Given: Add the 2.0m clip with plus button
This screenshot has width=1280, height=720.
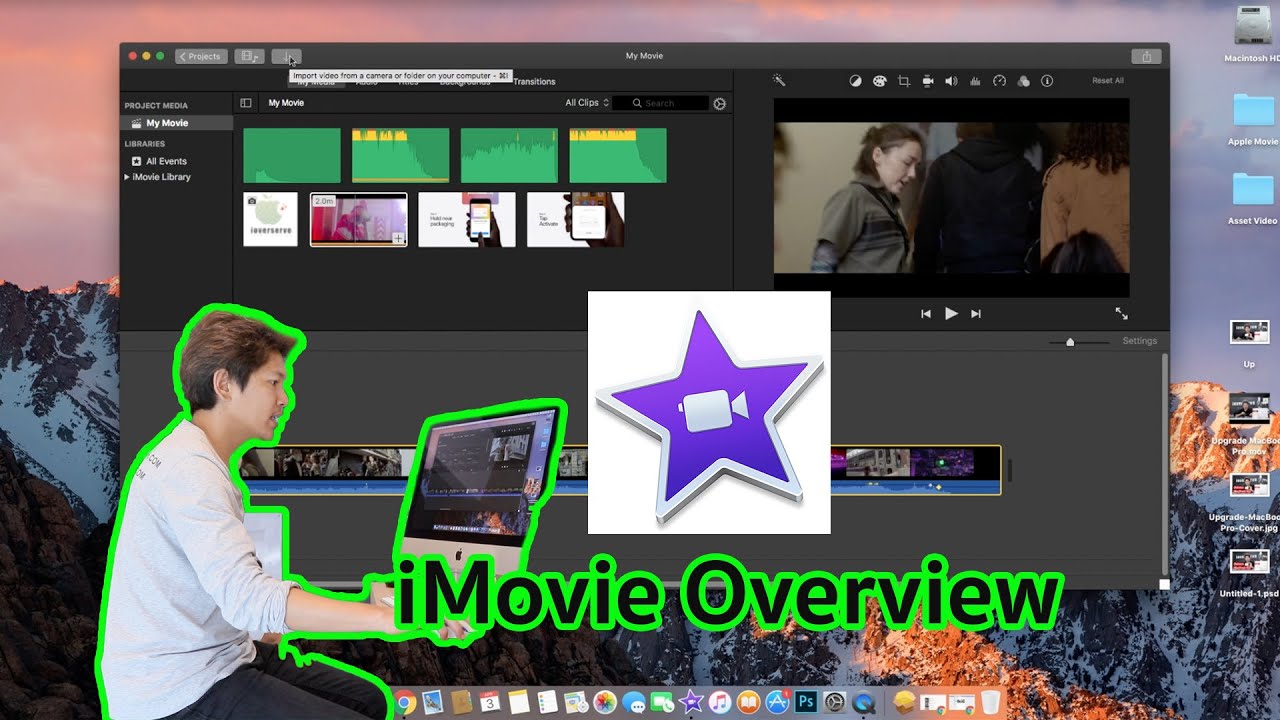Looking at the screenshot, I should pos(398,238).
